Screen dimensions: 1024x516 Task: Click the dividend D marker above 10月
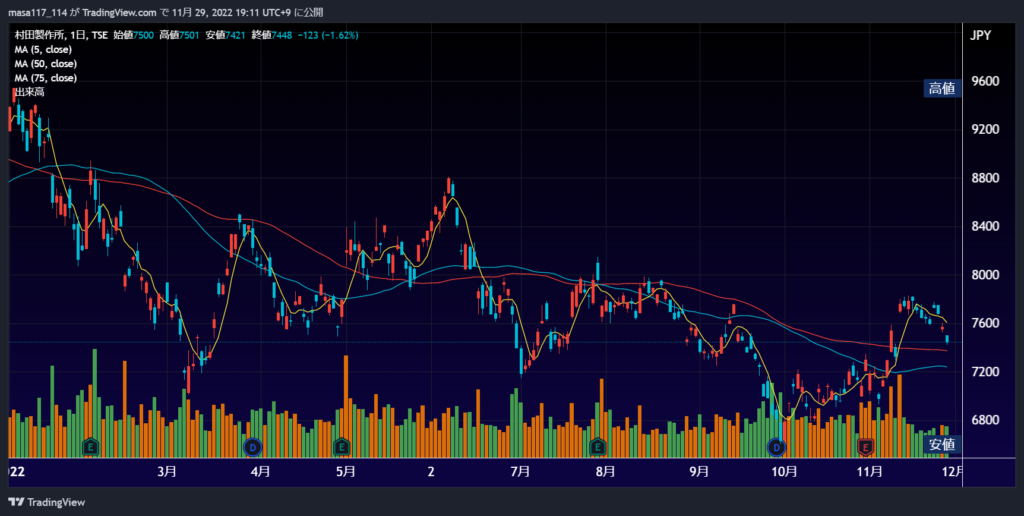click(x=776, y=447)
